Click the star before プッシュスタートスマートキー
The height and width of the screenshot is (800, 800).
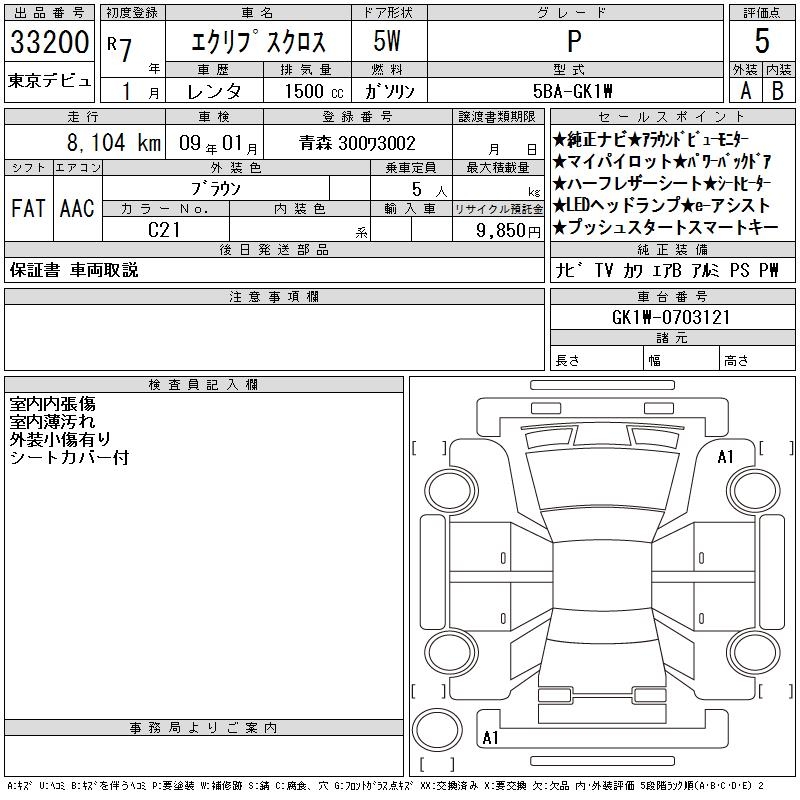[x=561, y=228]
